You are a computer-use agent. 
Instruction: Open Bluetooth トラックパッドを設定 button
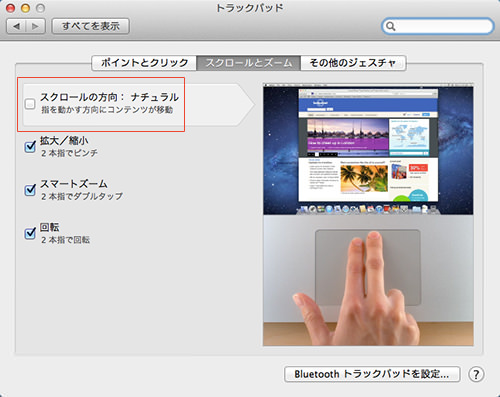click(372, 374)
